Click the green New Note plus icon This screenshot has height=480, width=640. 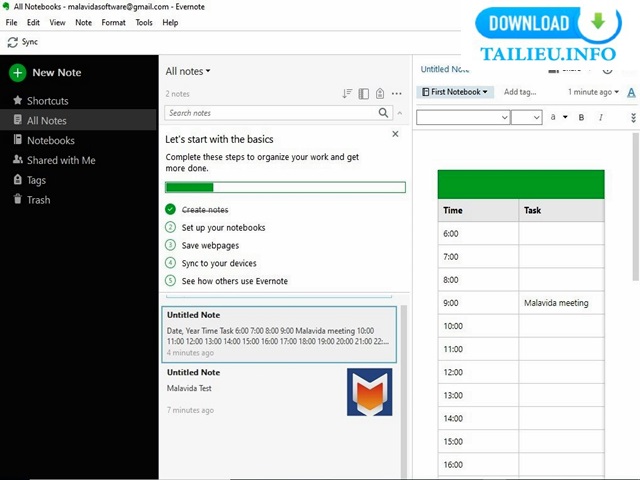[18, 73]
